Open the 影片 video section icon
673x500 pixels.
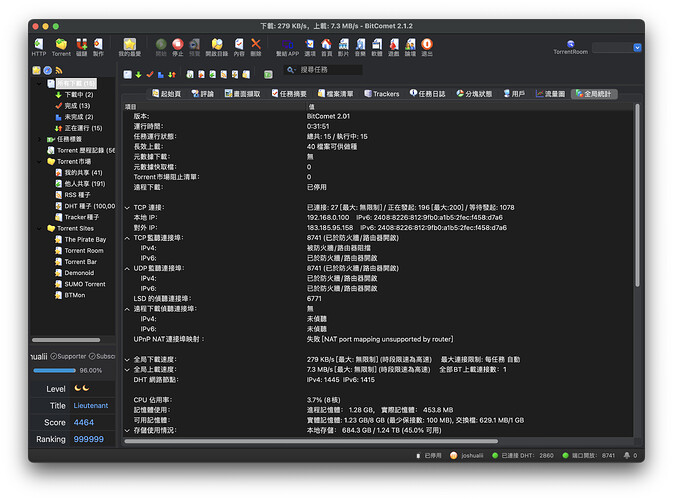[343, 47]
